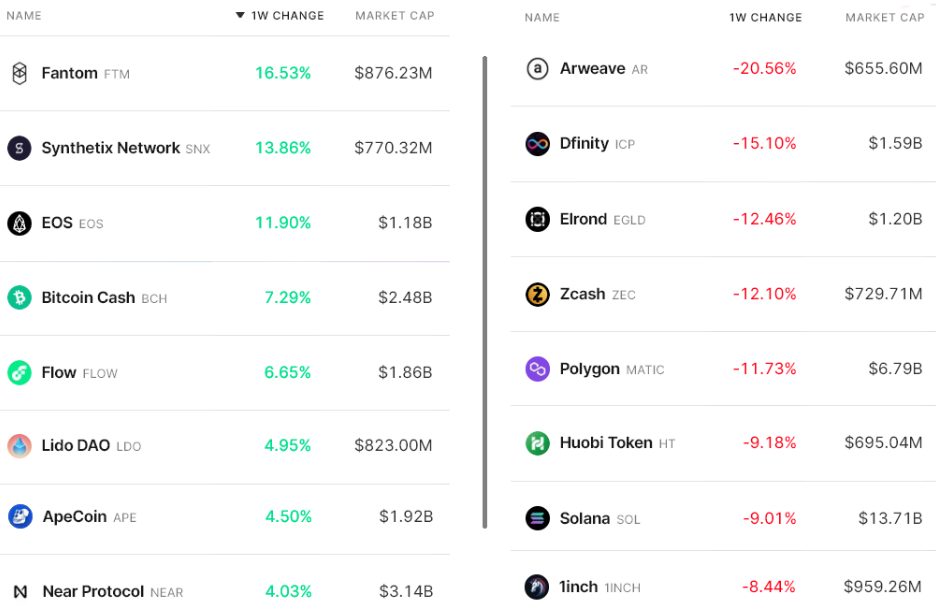Sort losers table by 1W Change header
942x613 pixels.
coord(765,17)
